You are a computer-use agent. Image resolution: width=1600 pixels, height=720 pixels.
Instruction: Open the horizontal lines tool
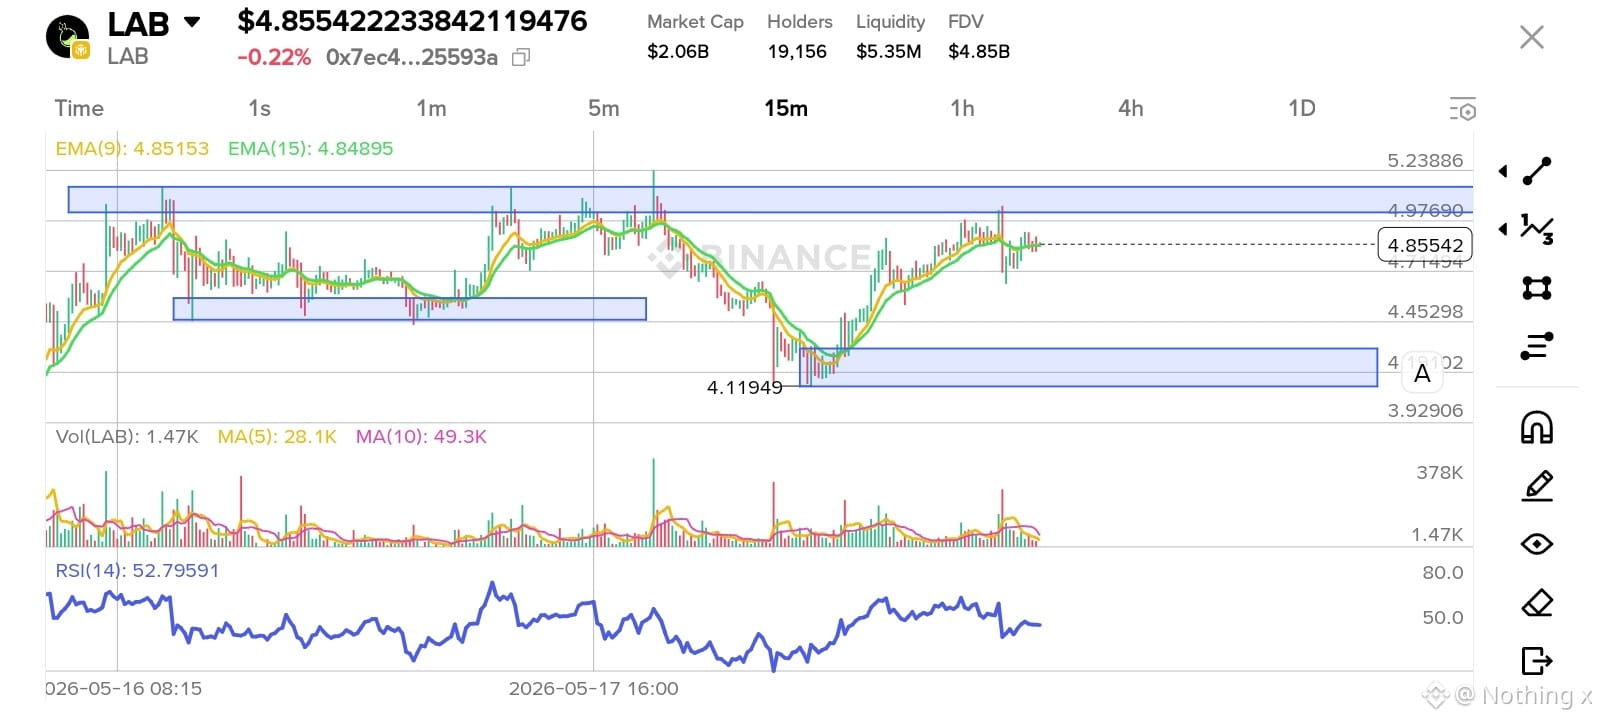(1537, 346)
